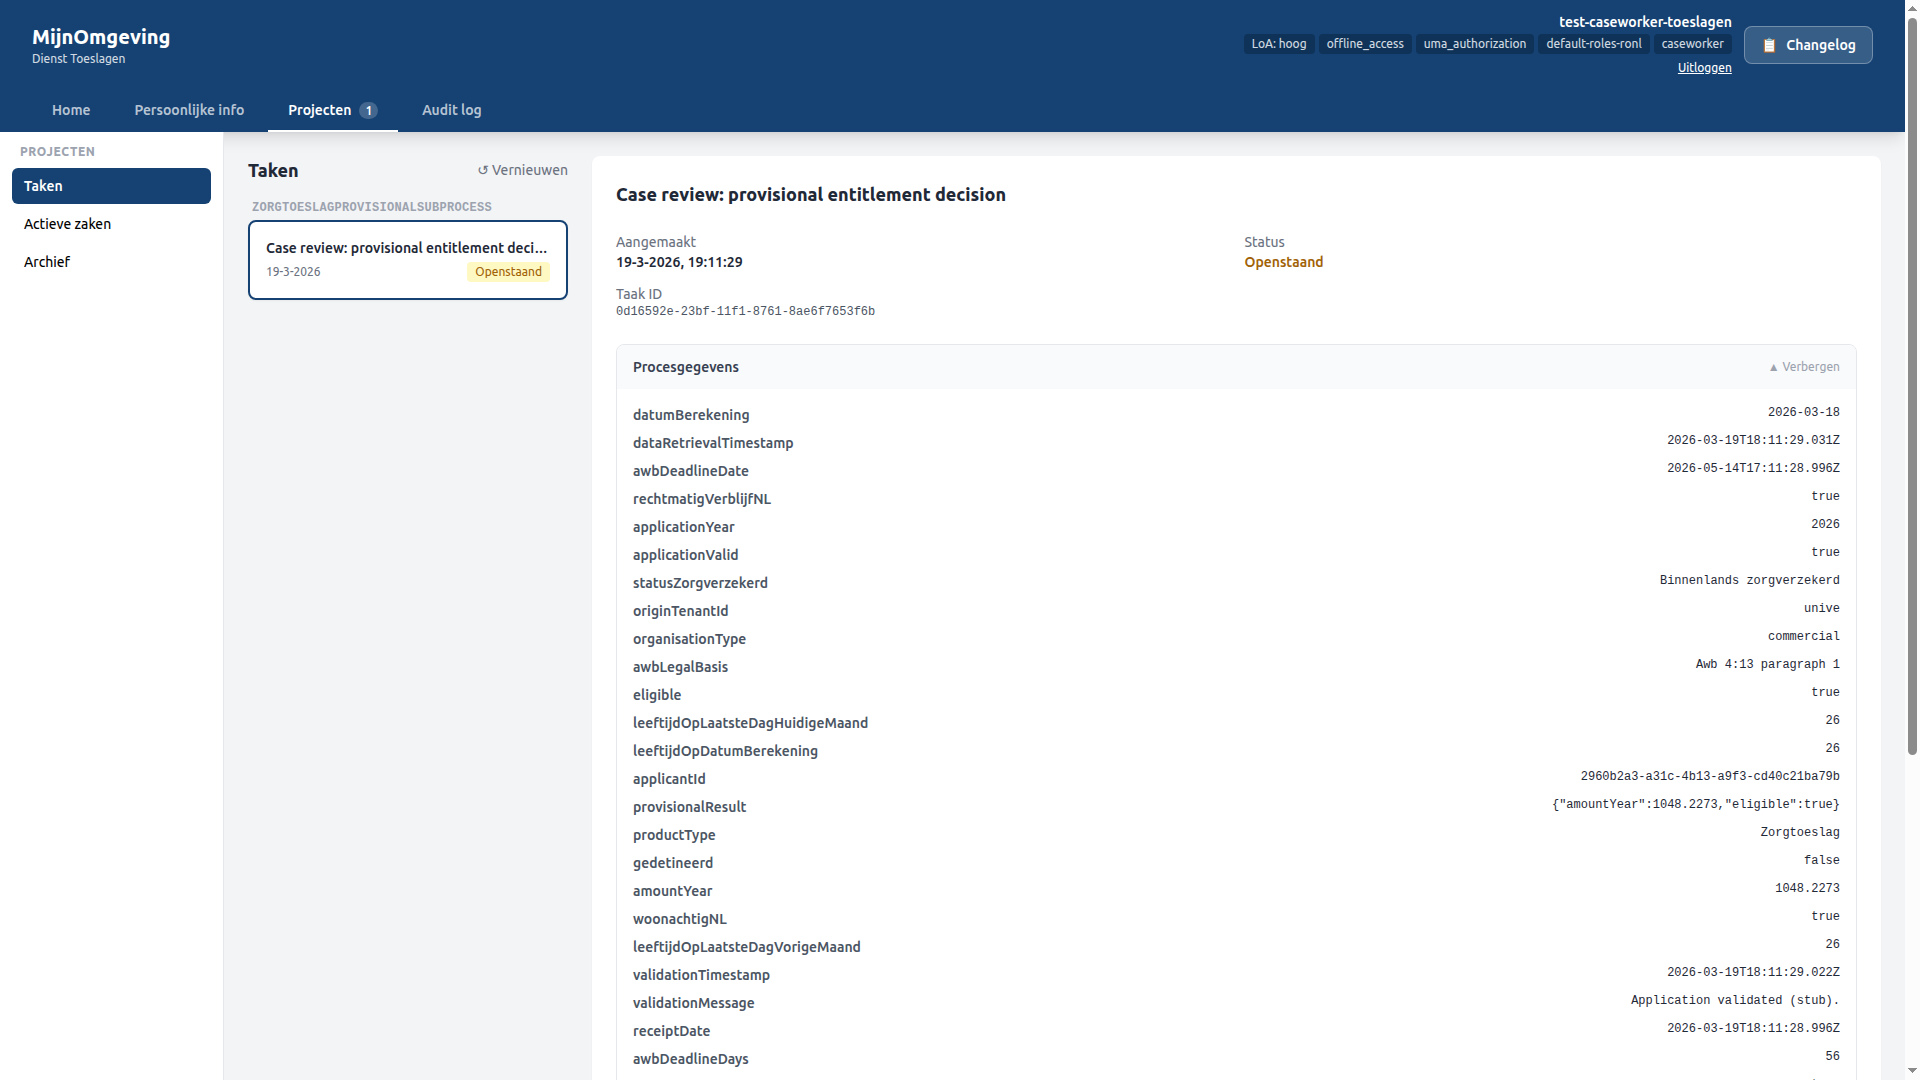Click the Openstaand status badge

(x=508, y=271)
